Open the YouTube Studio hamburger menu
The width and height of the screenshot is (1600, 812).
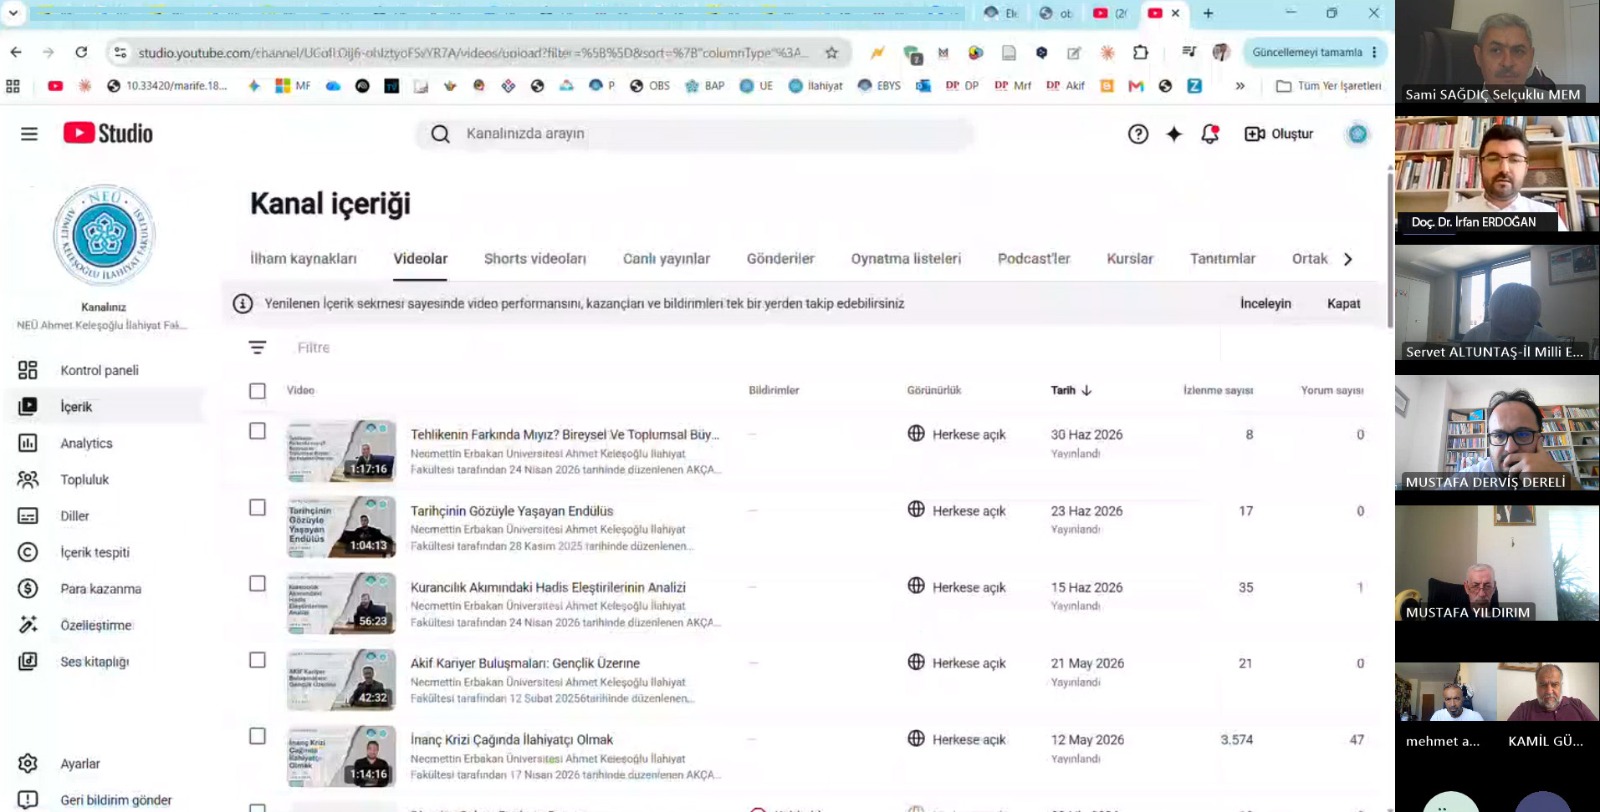29,134
